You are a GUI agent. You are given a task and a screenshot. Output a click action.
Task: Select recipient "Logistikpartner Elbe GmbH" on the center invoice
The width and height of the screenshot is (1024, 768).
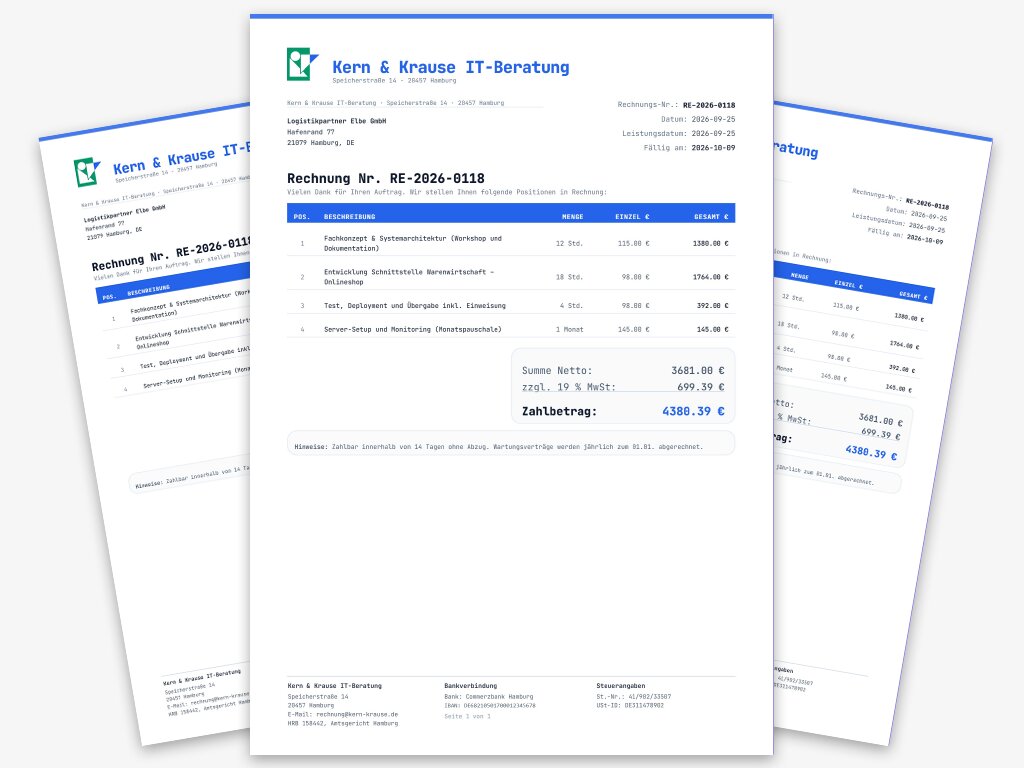tap(337, 121)
